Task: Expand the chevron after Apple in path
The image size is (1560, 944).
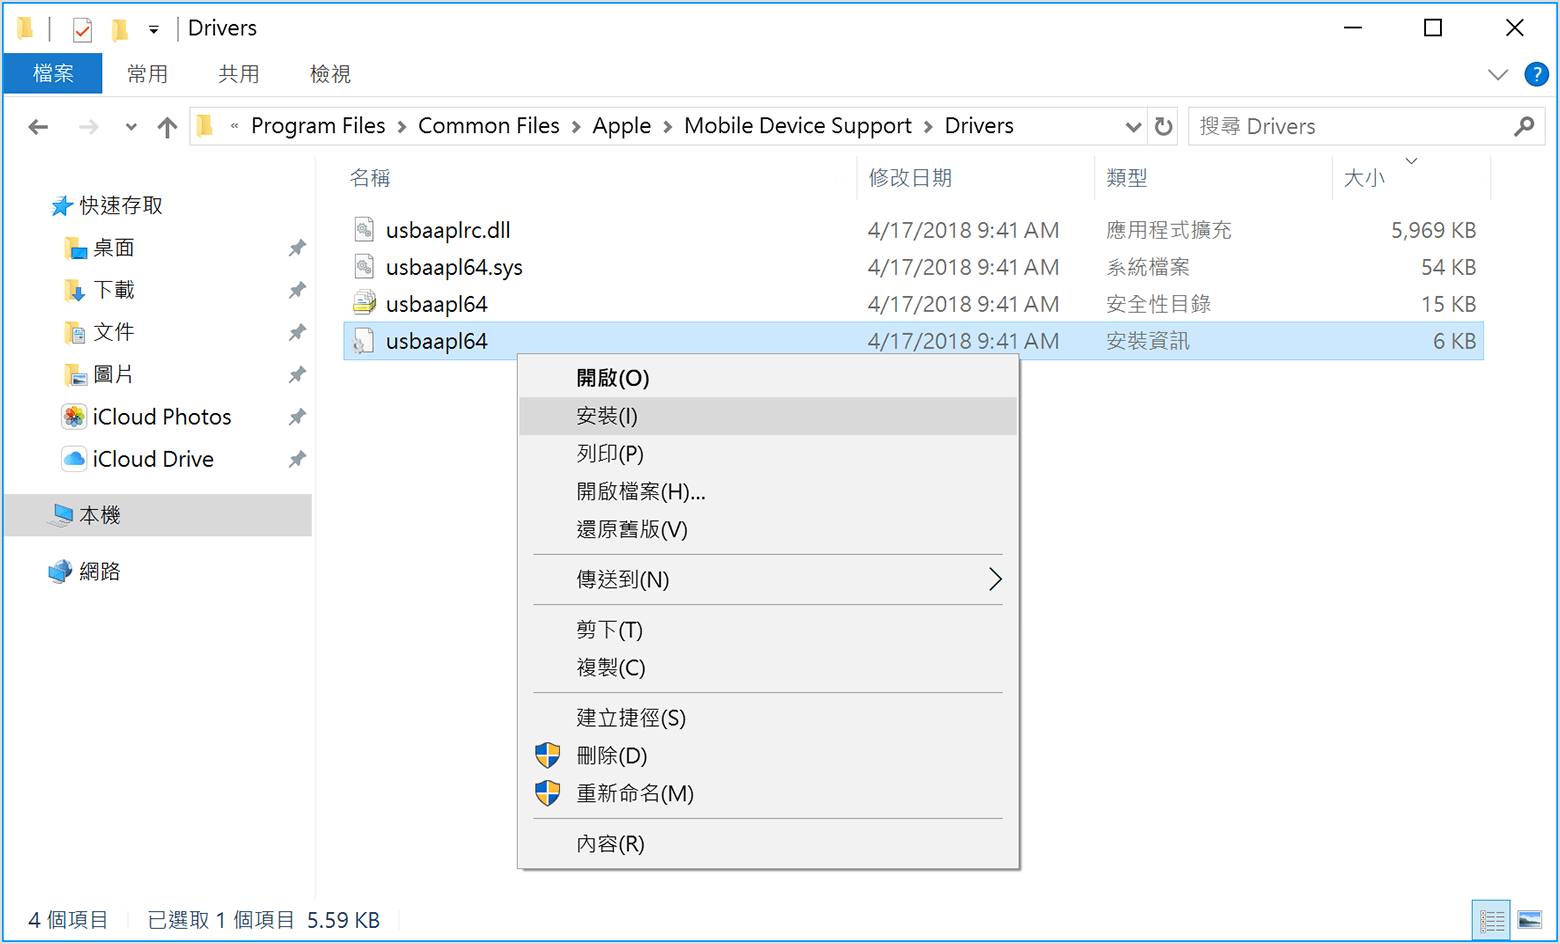Action: (667, 127)
